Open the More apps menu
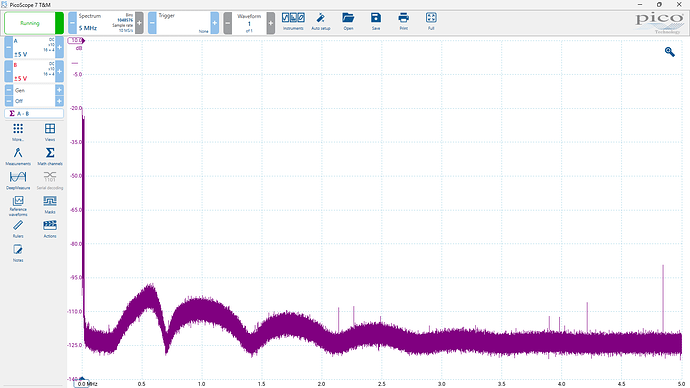 point(18,132)
